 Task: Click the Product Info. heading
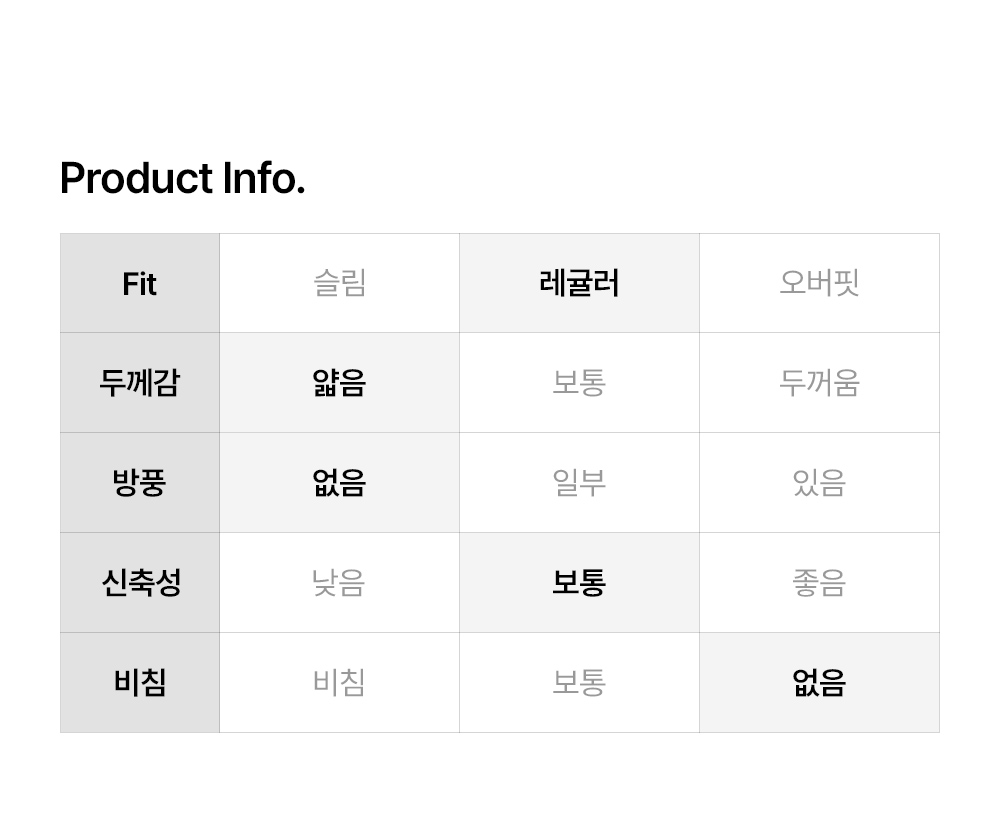click(183, 179)
